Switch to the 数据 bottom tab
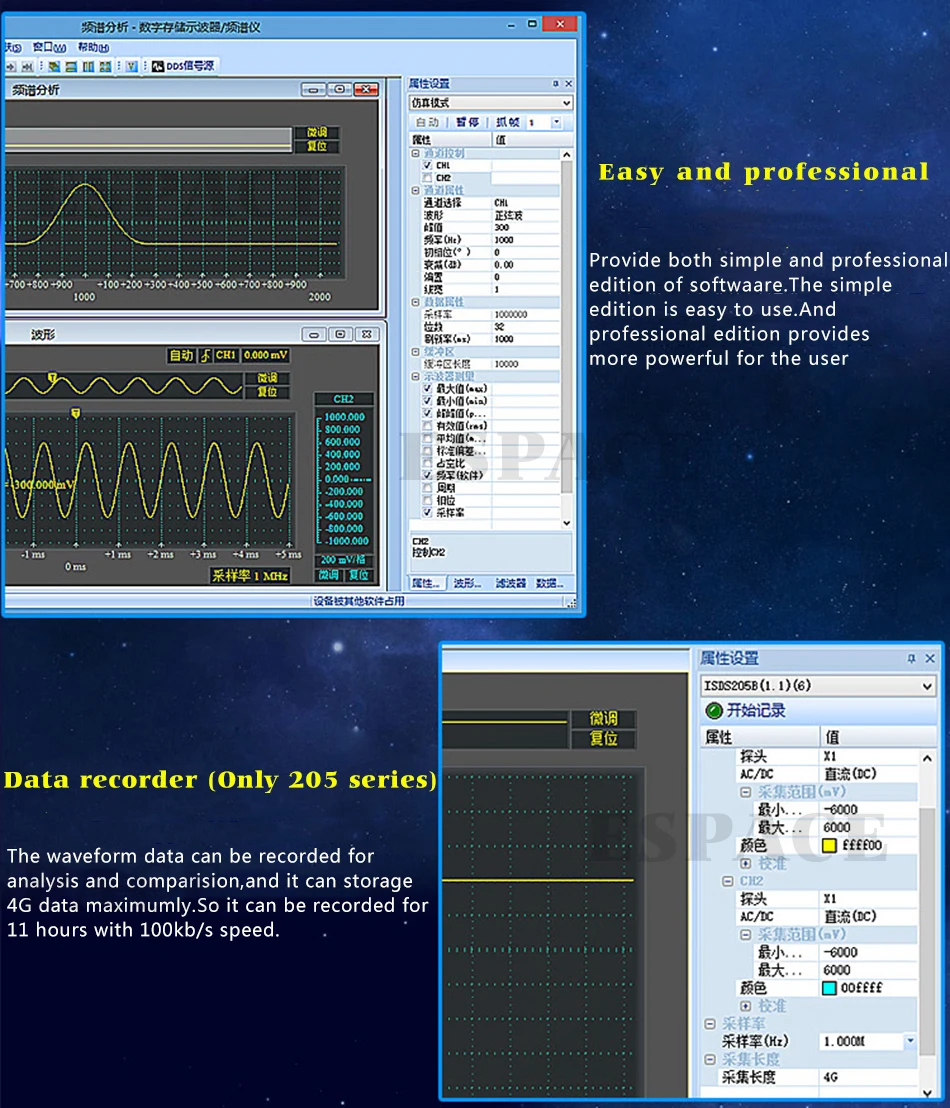The width and height of the screenshot is (950, 1108). (550, 583)
